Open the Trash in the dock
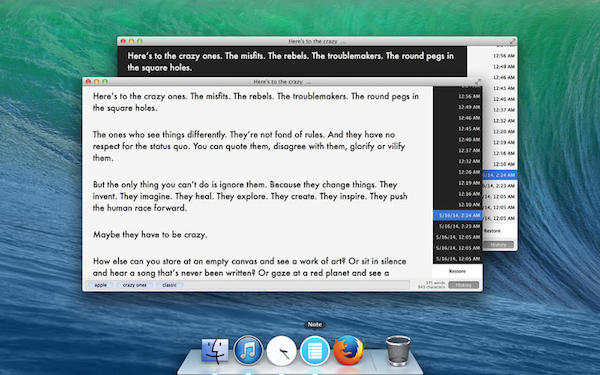600x375 pixels. [398, 351]
